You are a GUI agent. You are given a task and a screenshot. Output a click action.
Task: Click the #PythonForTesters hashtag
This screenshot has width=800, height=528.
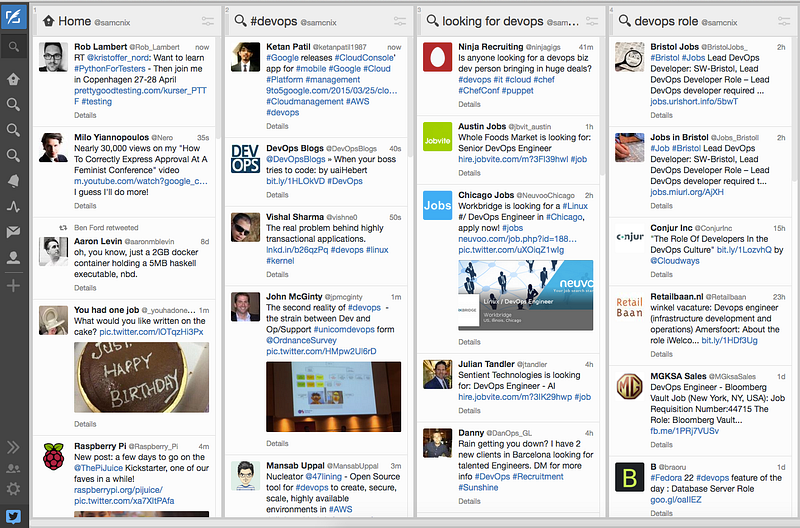pyautogui.click(x=112, y=69)
